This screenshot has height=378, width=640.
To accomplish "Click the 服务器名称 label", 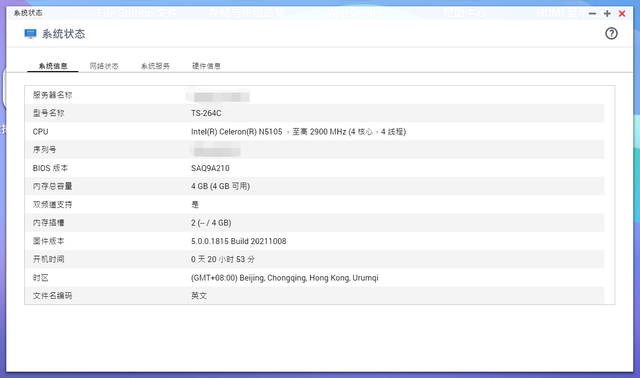I will [x=52, y=95].
